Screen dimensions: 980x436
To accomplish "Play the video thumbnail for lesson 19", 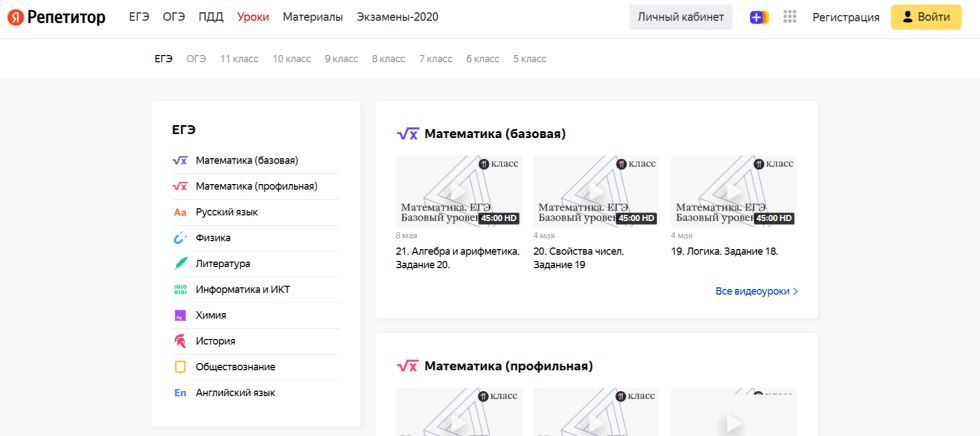I will tap(734, 191).
